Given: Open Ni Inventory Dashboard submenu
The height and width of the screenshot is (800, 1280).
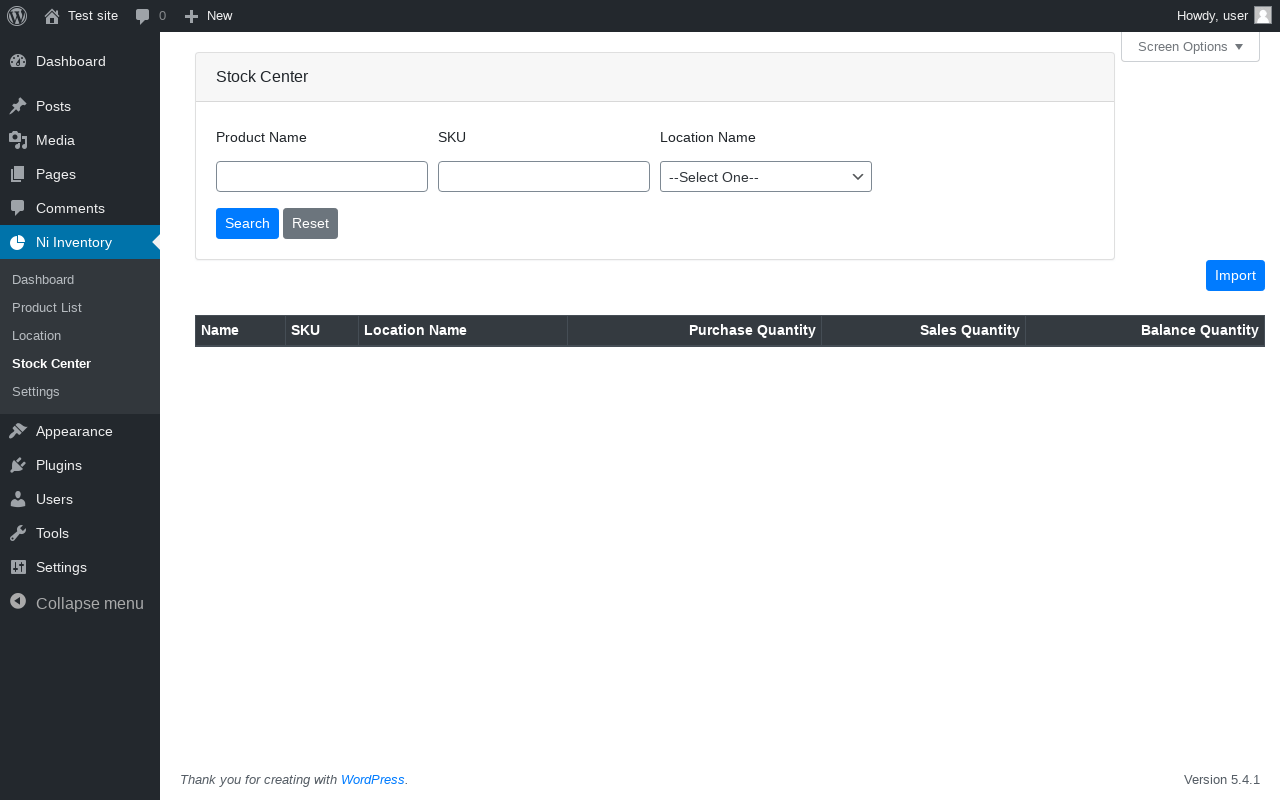Looking at the screenshot, I should 80,280.
